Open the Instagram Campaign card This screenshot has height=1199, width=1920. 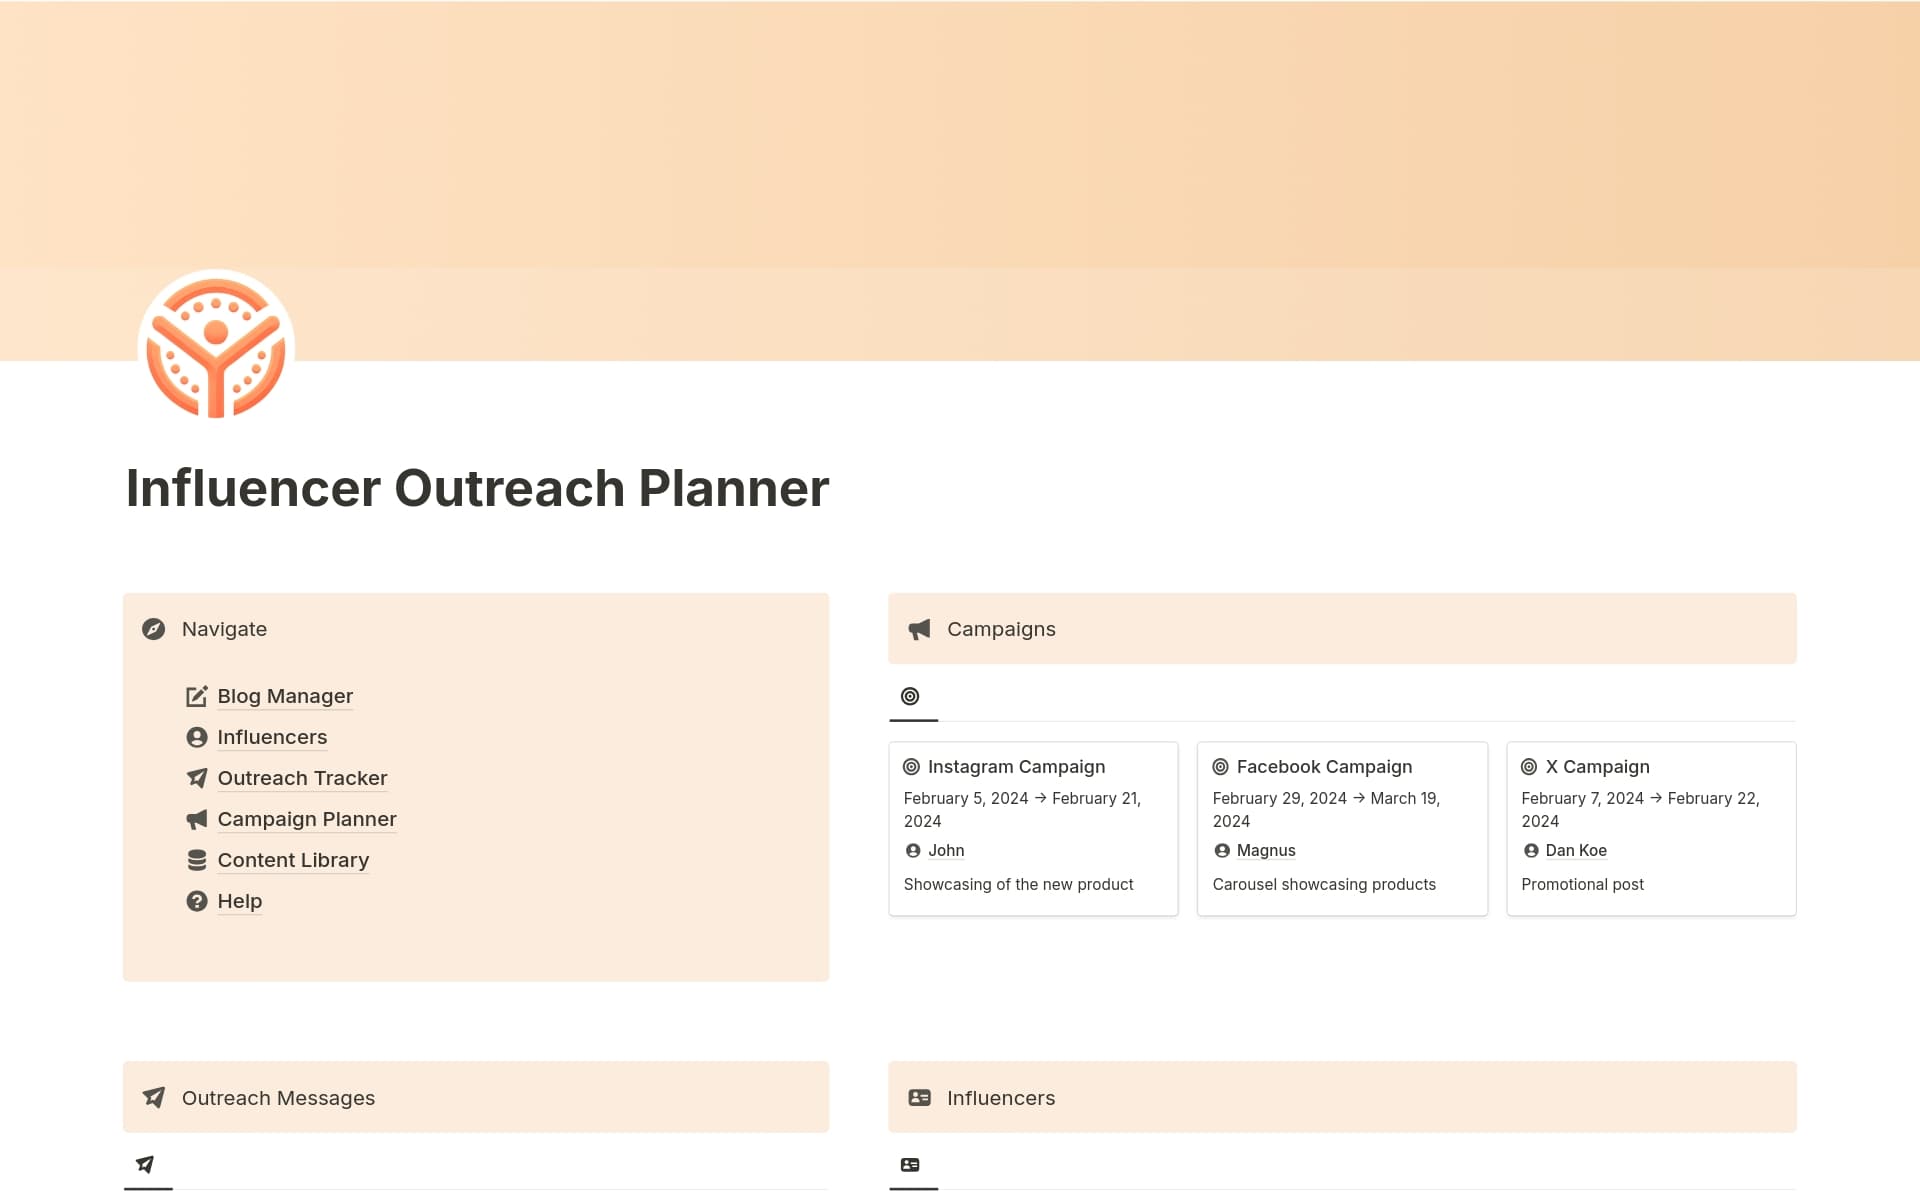coord(1016,766)
